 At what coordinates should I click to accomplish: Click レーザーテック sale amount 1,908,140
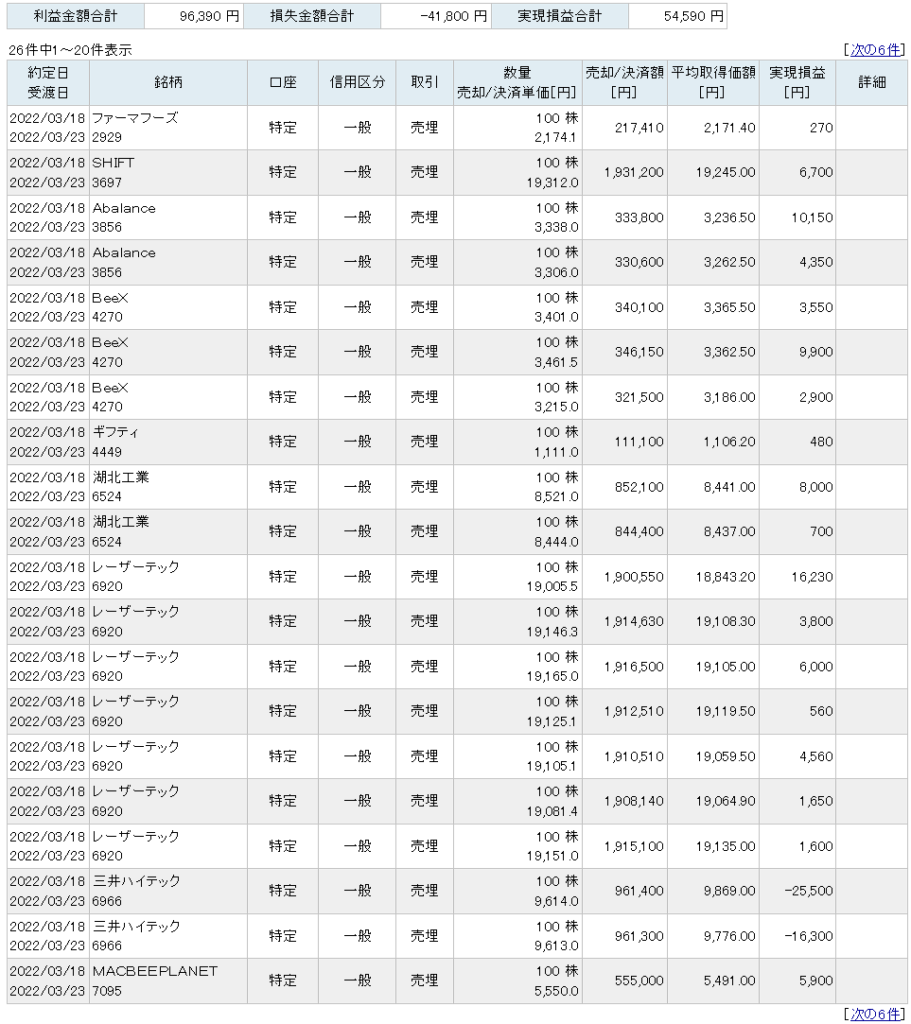(633, 801)
